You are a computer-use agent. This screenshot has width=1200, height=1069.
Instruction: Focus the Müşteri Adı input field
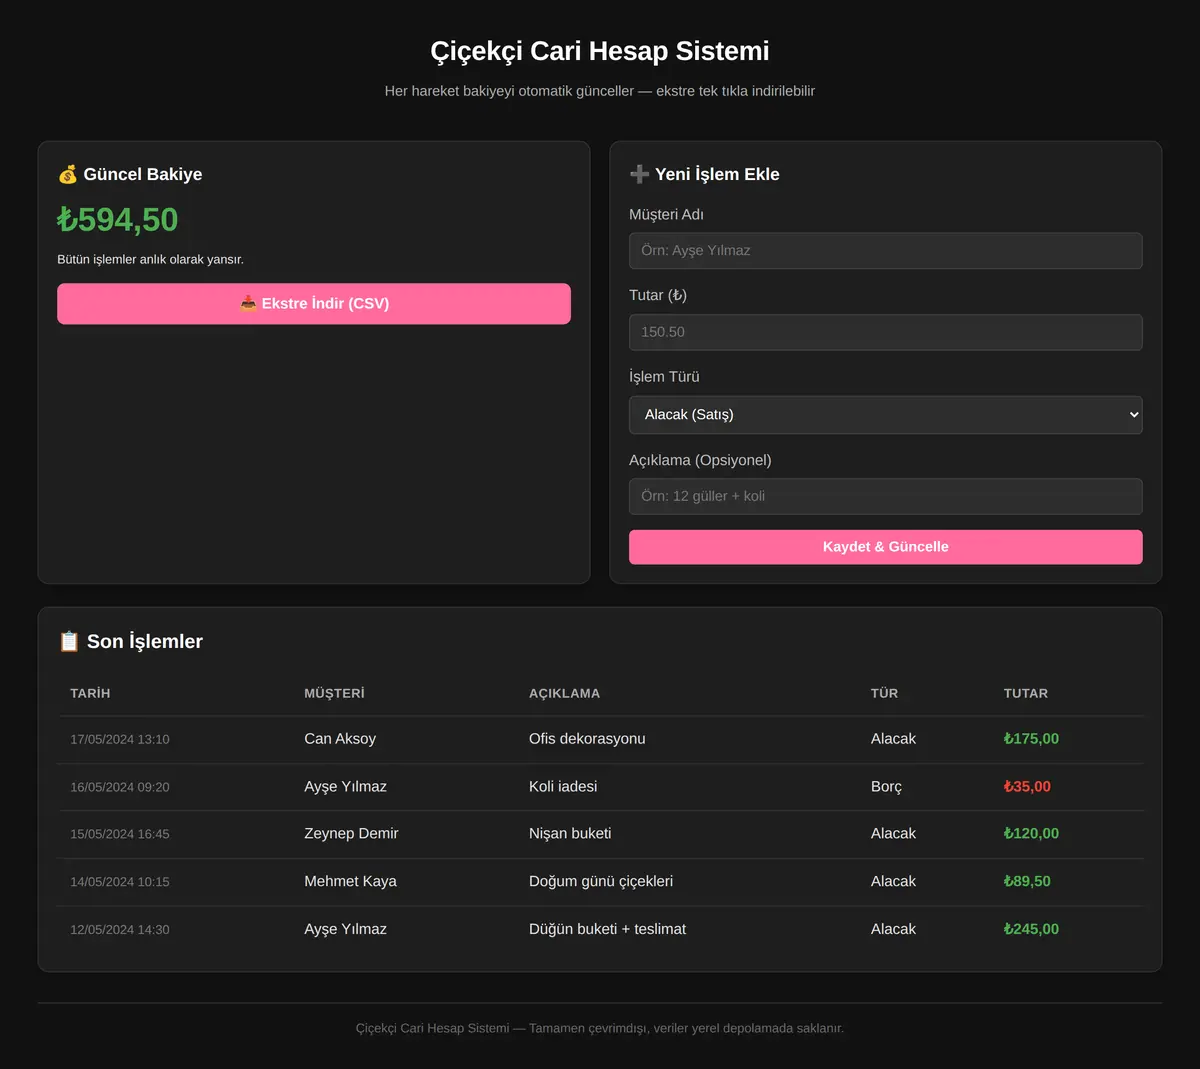click(886, 251)
